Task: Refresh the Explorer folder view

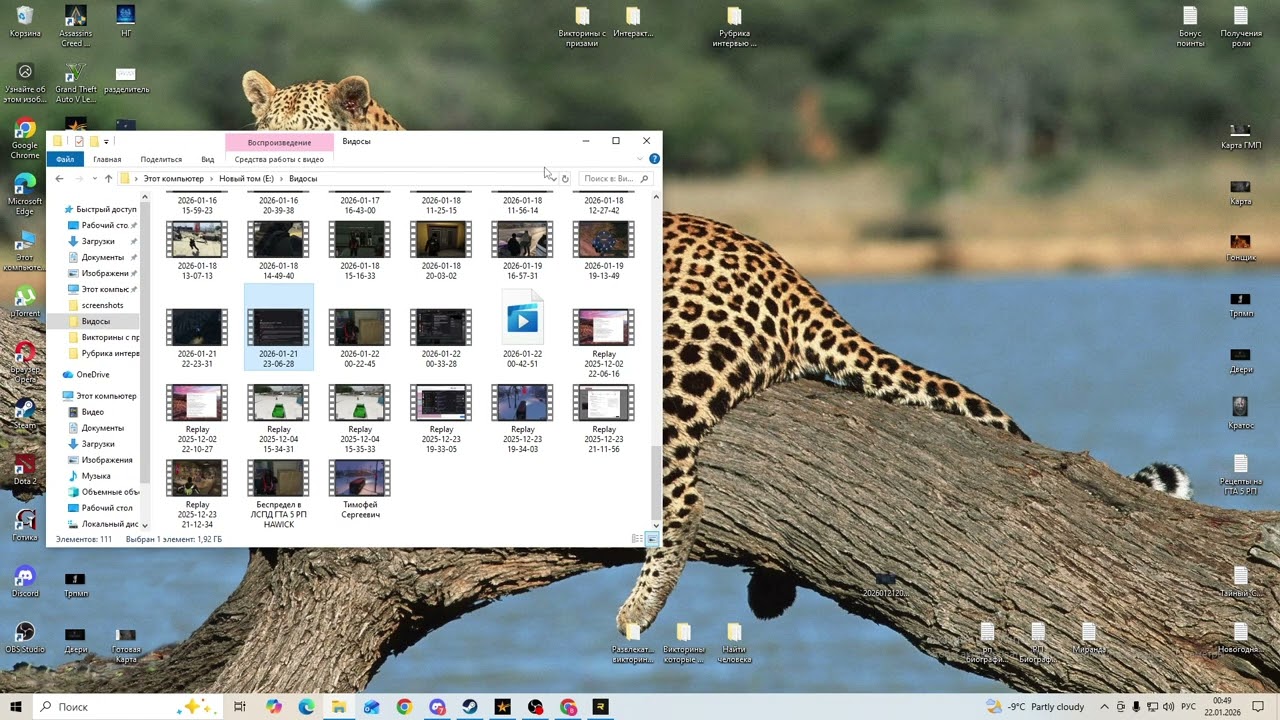Action: click(x=565, y=179)
